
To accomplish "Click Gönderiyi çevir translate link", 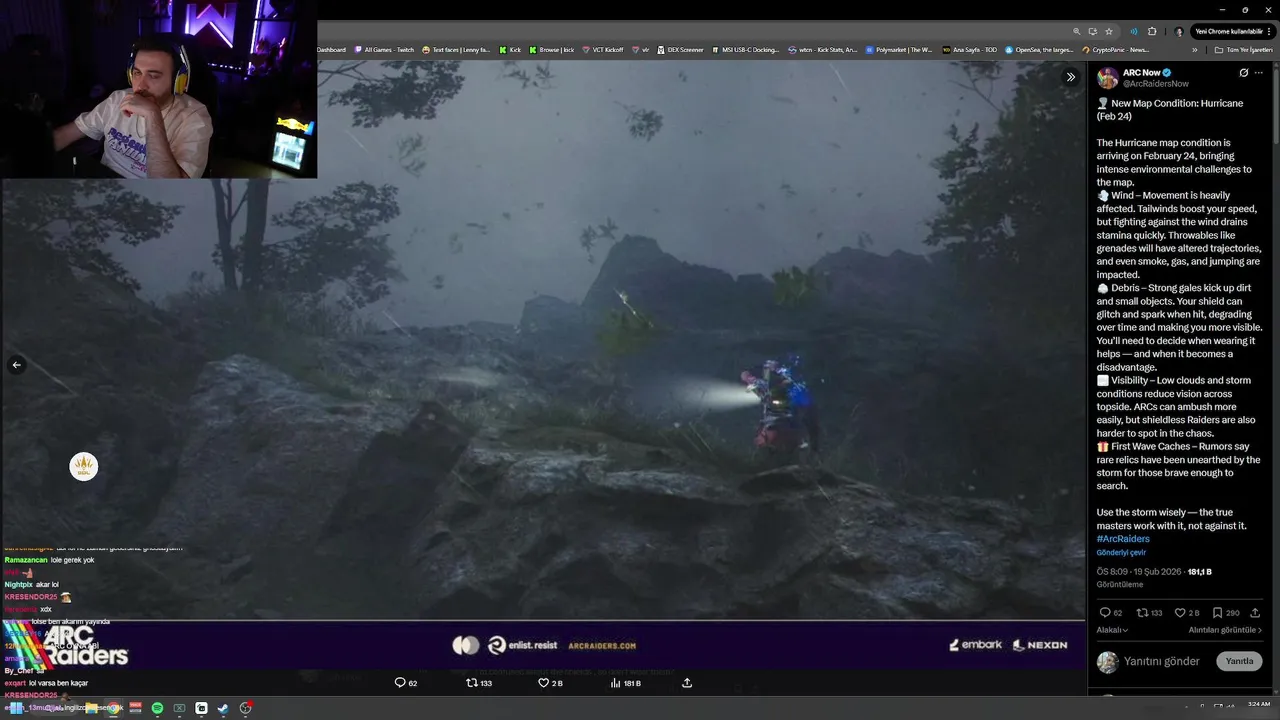I will 1121,552.
